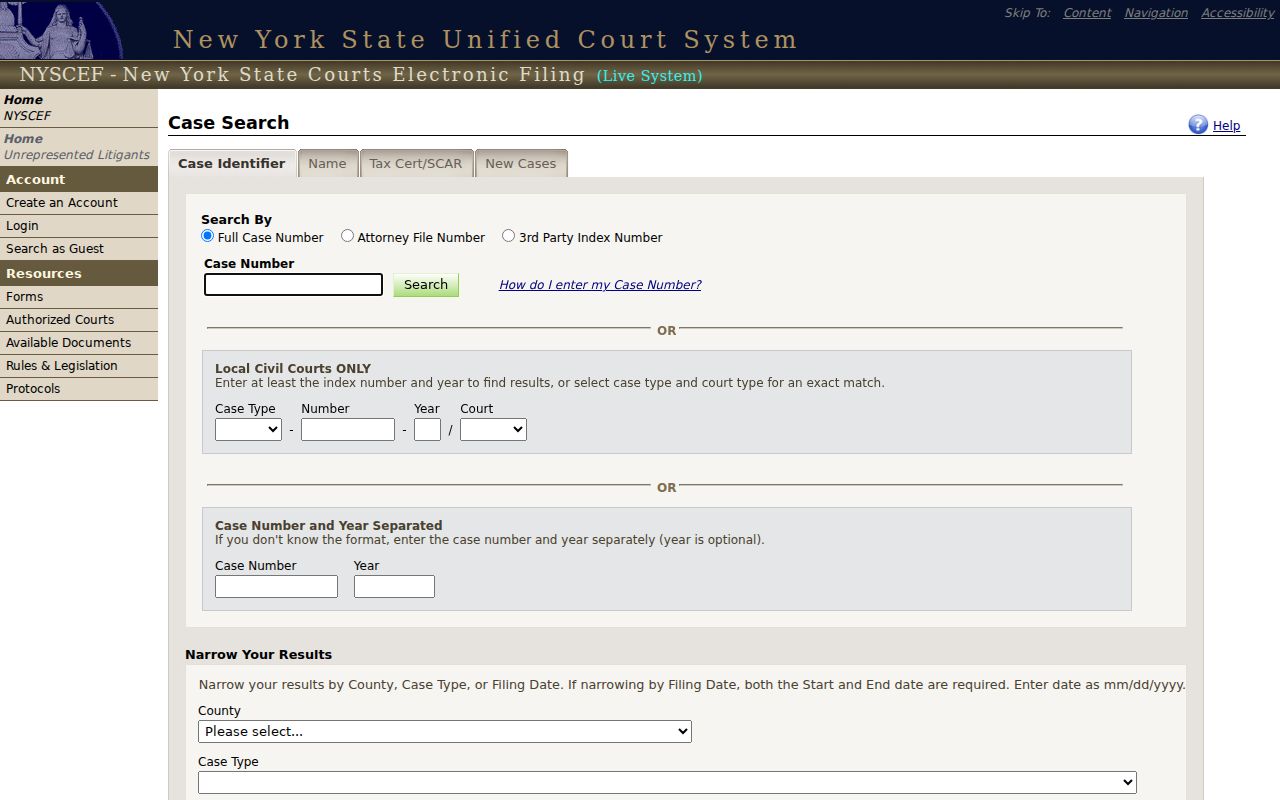Skip to Navigation link
This screenshot has height=800, width=1280.
point(1156,13)
